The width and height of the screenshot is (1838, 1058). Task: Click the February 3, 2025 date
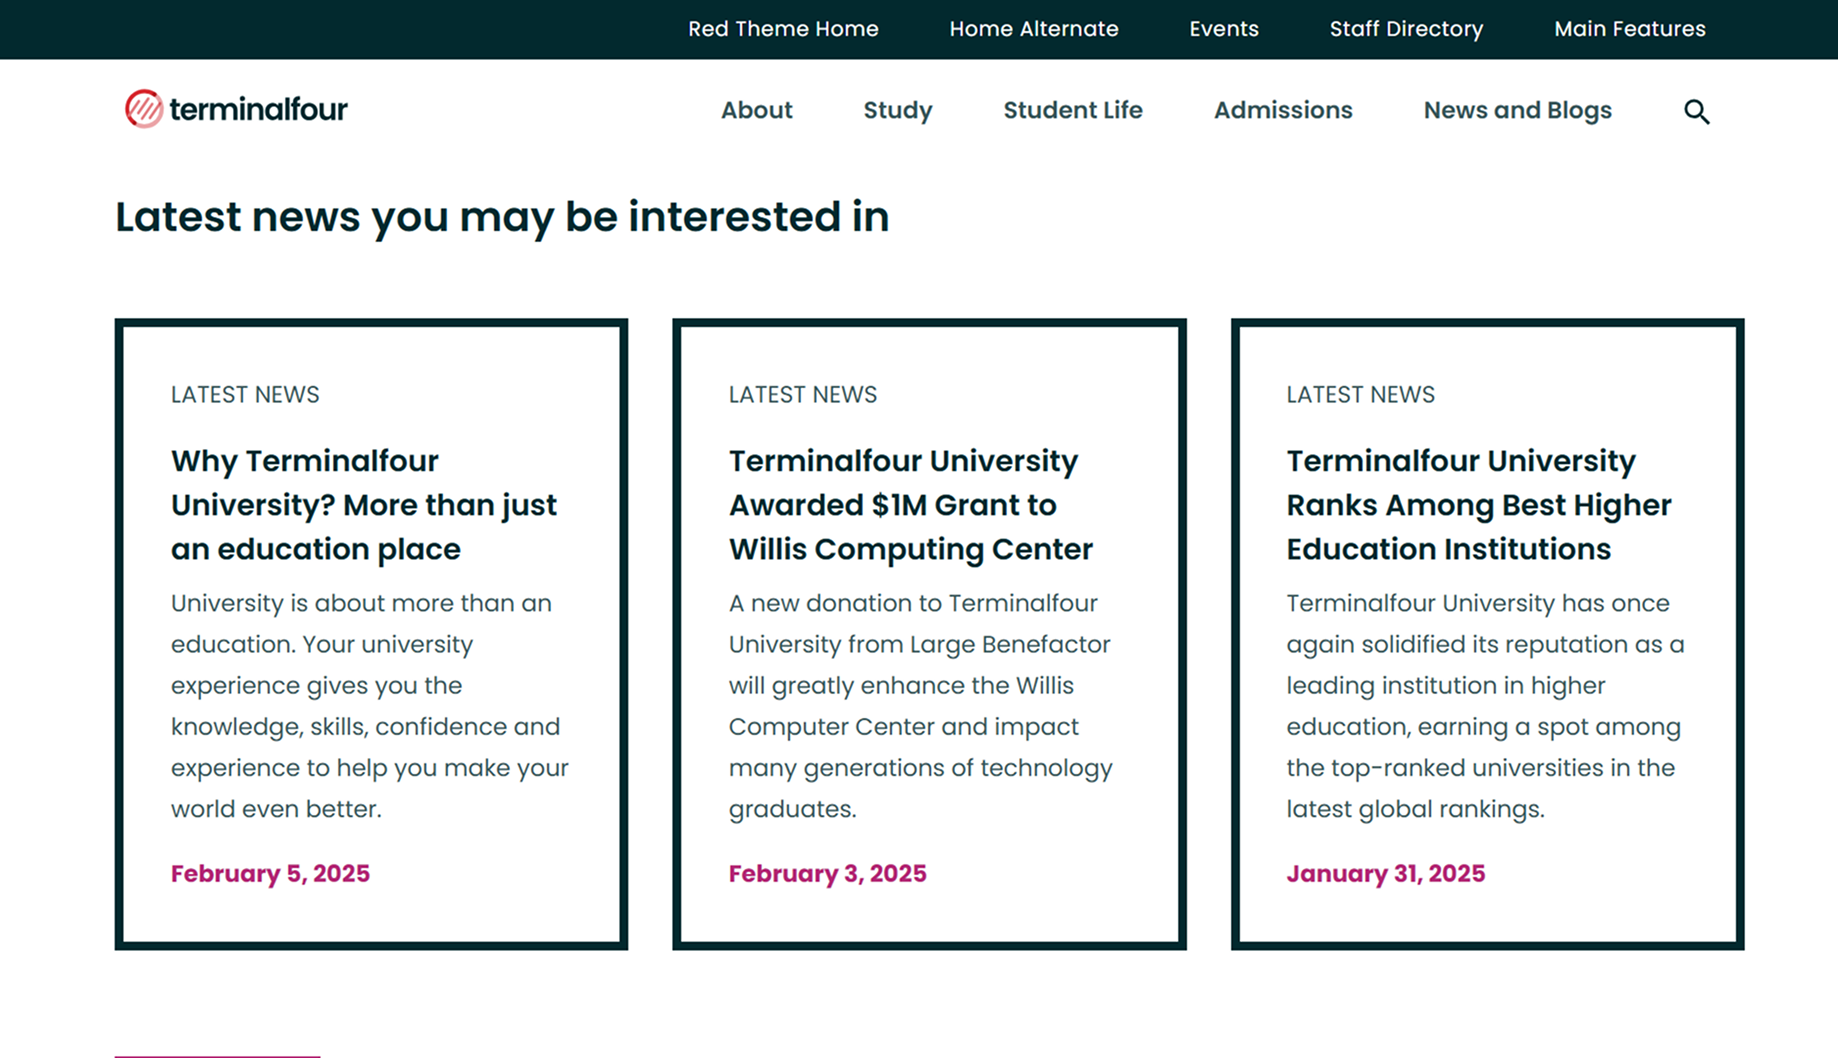[827, 873]
